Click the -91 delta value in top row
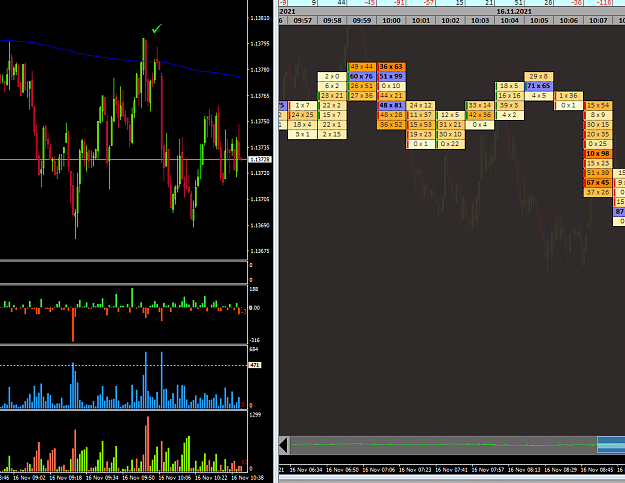 click(x=399, y=3)
